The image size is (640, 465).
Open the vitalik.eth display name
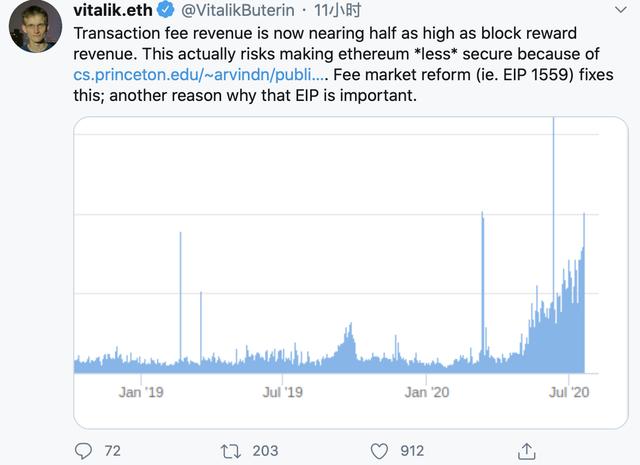point(111,10)
